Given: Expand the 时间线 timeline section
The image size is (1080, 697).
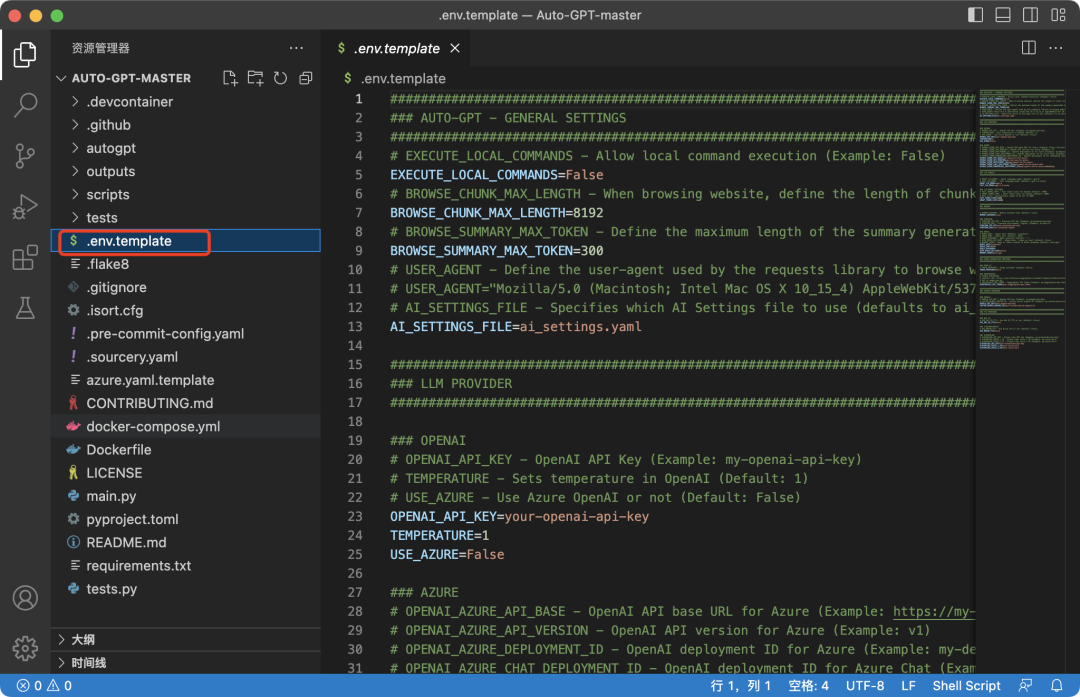Looking at the screenshot, I should [186, 663].
